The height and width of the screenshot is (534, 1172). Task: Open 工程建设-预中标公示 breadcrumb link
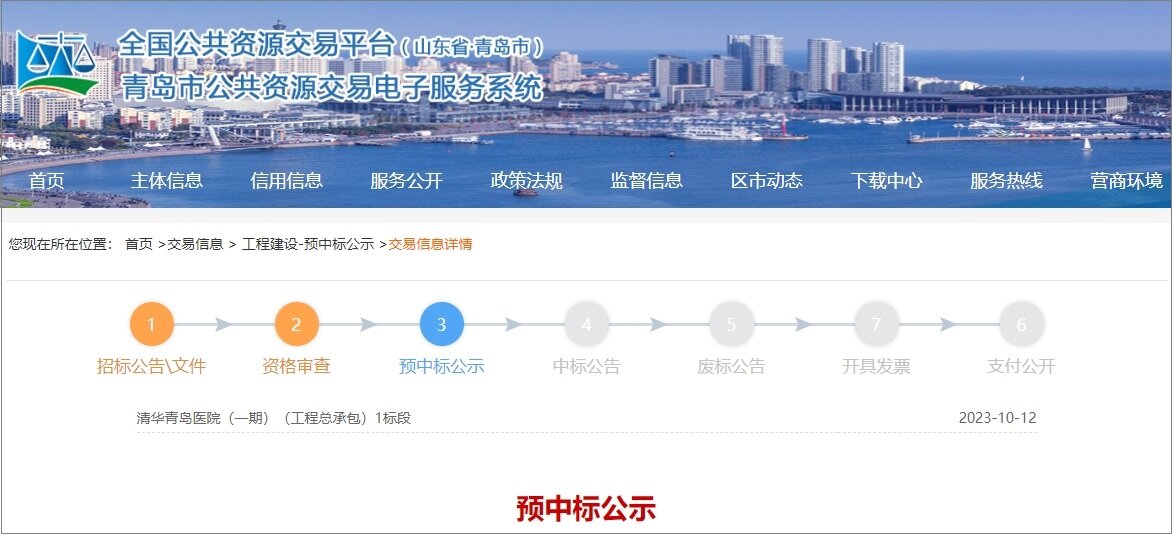(308, 244)
